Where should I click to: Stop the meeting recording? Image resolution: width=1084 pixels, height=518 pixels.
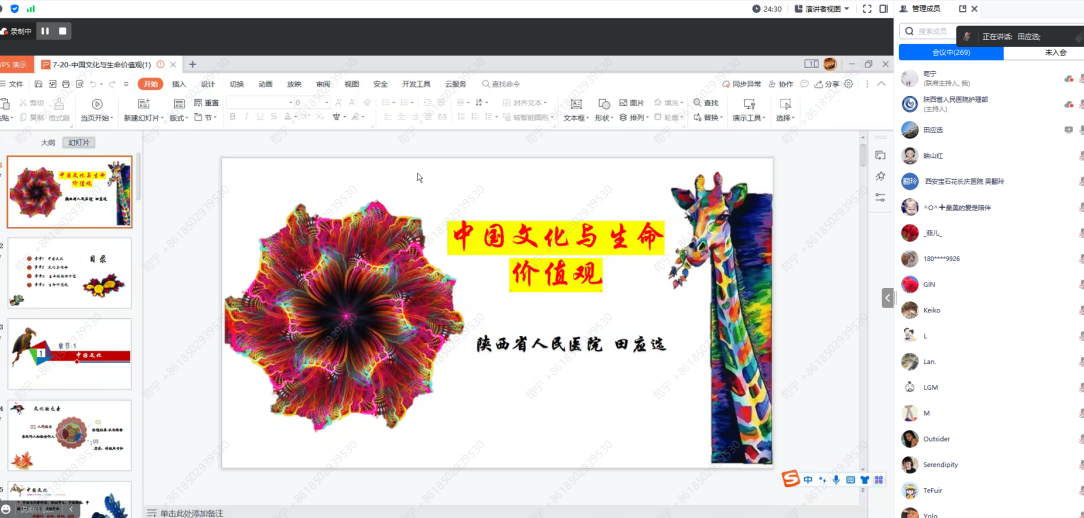[63, 31]
